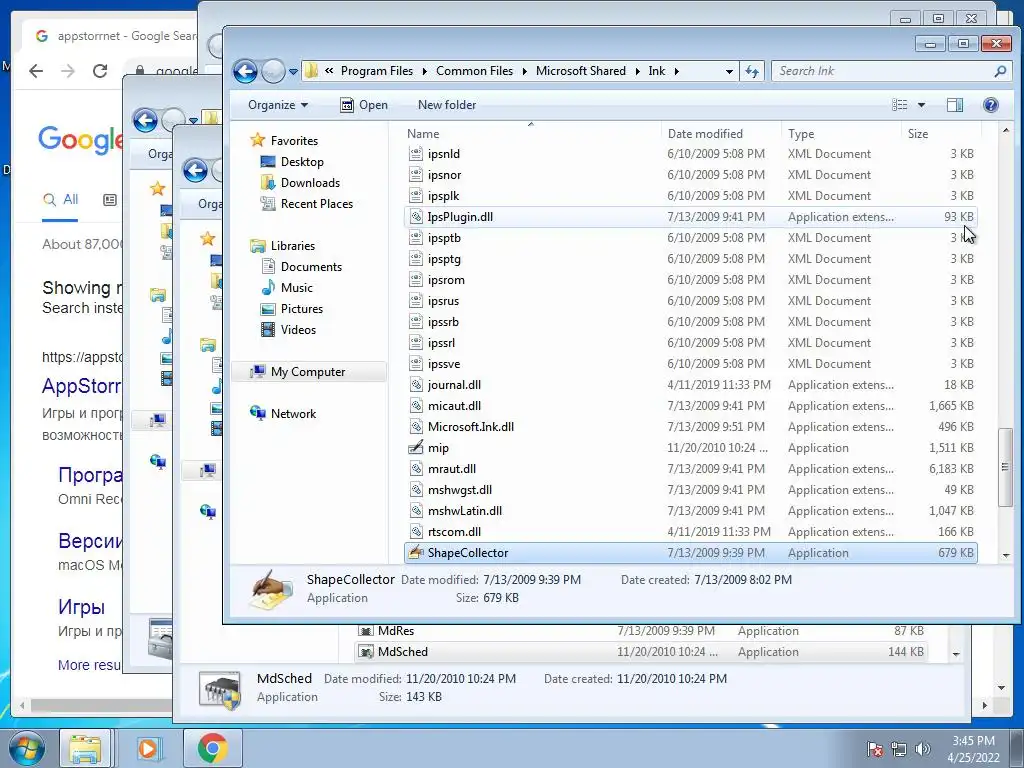The image size is (1024, 768).
Task: Select the micaut.dll file icon
Action: (416, 406)
